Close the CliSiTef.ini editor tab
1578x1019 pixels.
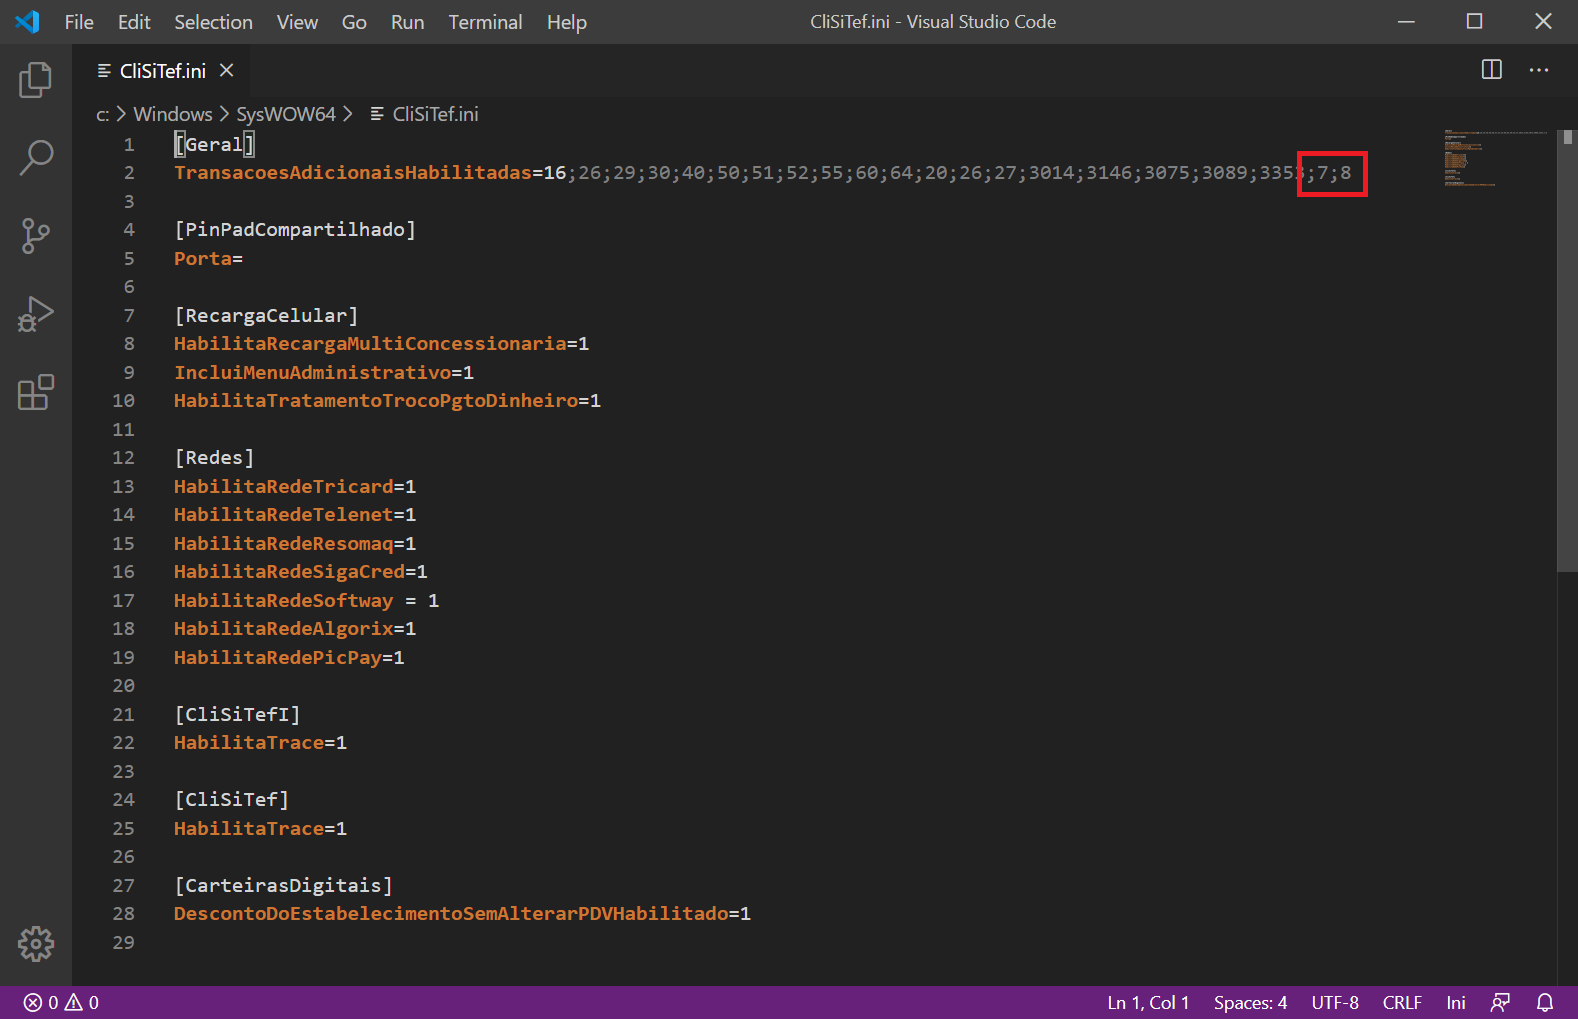[227, 70]
